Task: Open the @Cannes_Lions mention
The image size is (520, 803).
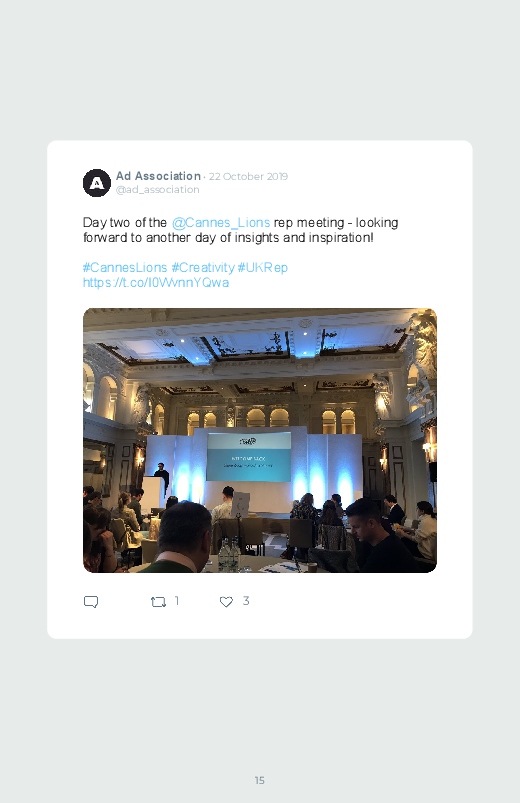Action: (221, 223)
